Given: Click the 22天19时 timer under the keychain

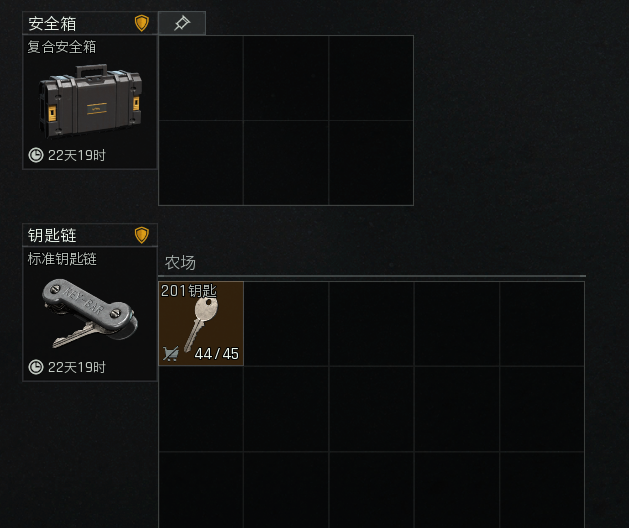Looking at the screenshot, I should pyautogui.click(x=77, y=367).
